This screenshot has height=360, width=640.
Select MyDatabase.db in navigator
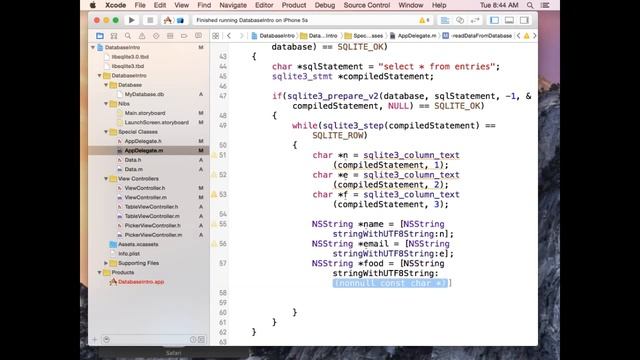[144, 94]
